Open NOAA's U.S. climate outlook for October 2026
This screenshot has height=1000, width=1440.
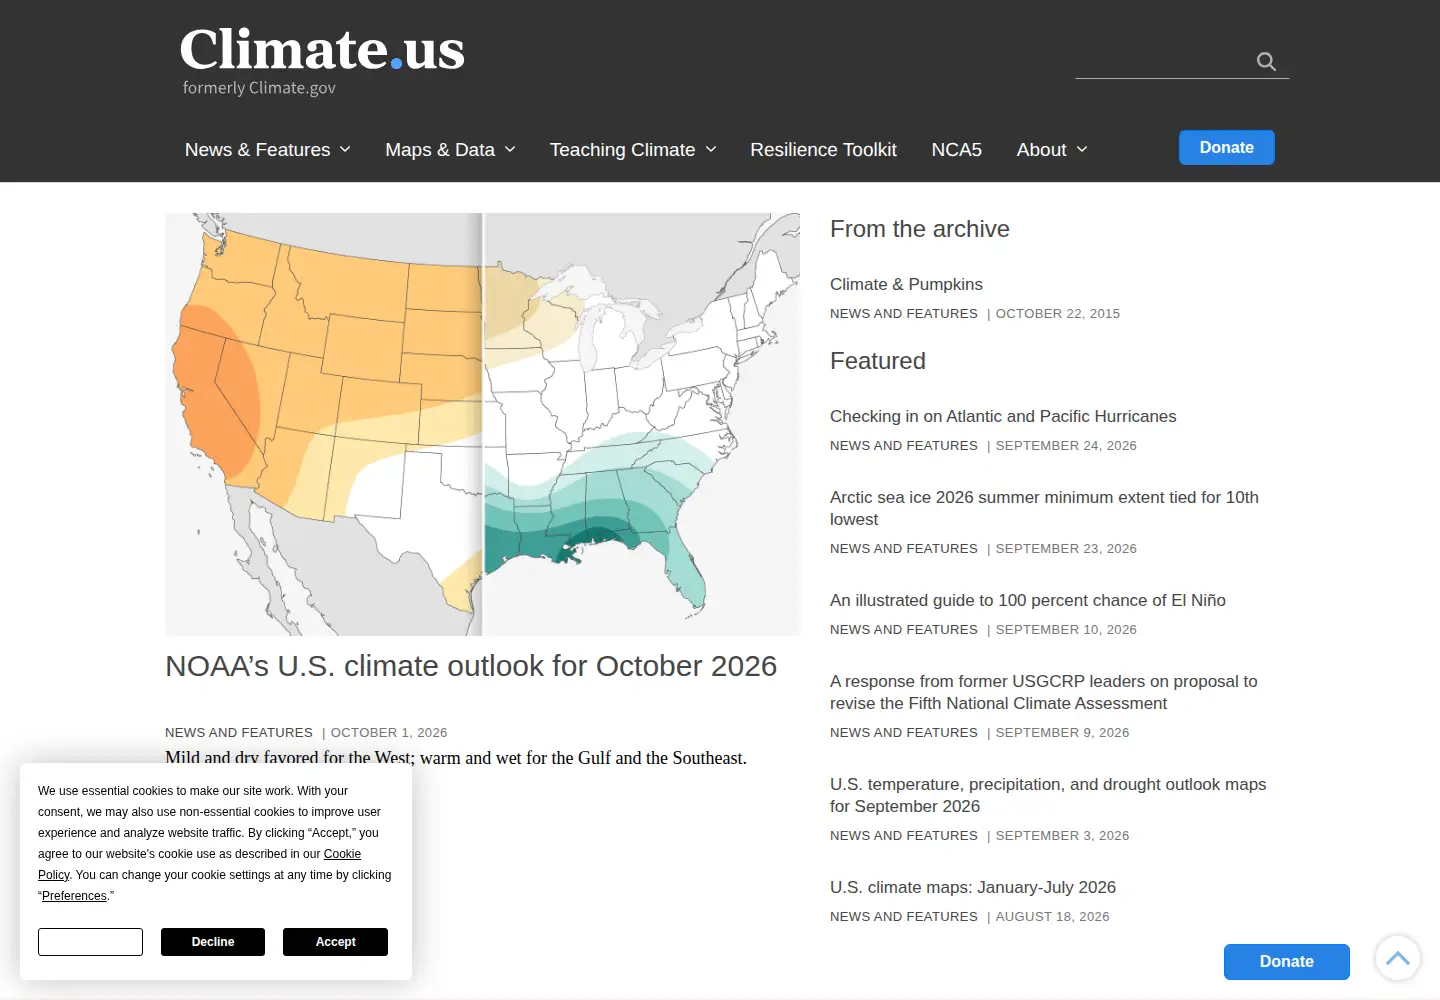click(x=471, y=666)
